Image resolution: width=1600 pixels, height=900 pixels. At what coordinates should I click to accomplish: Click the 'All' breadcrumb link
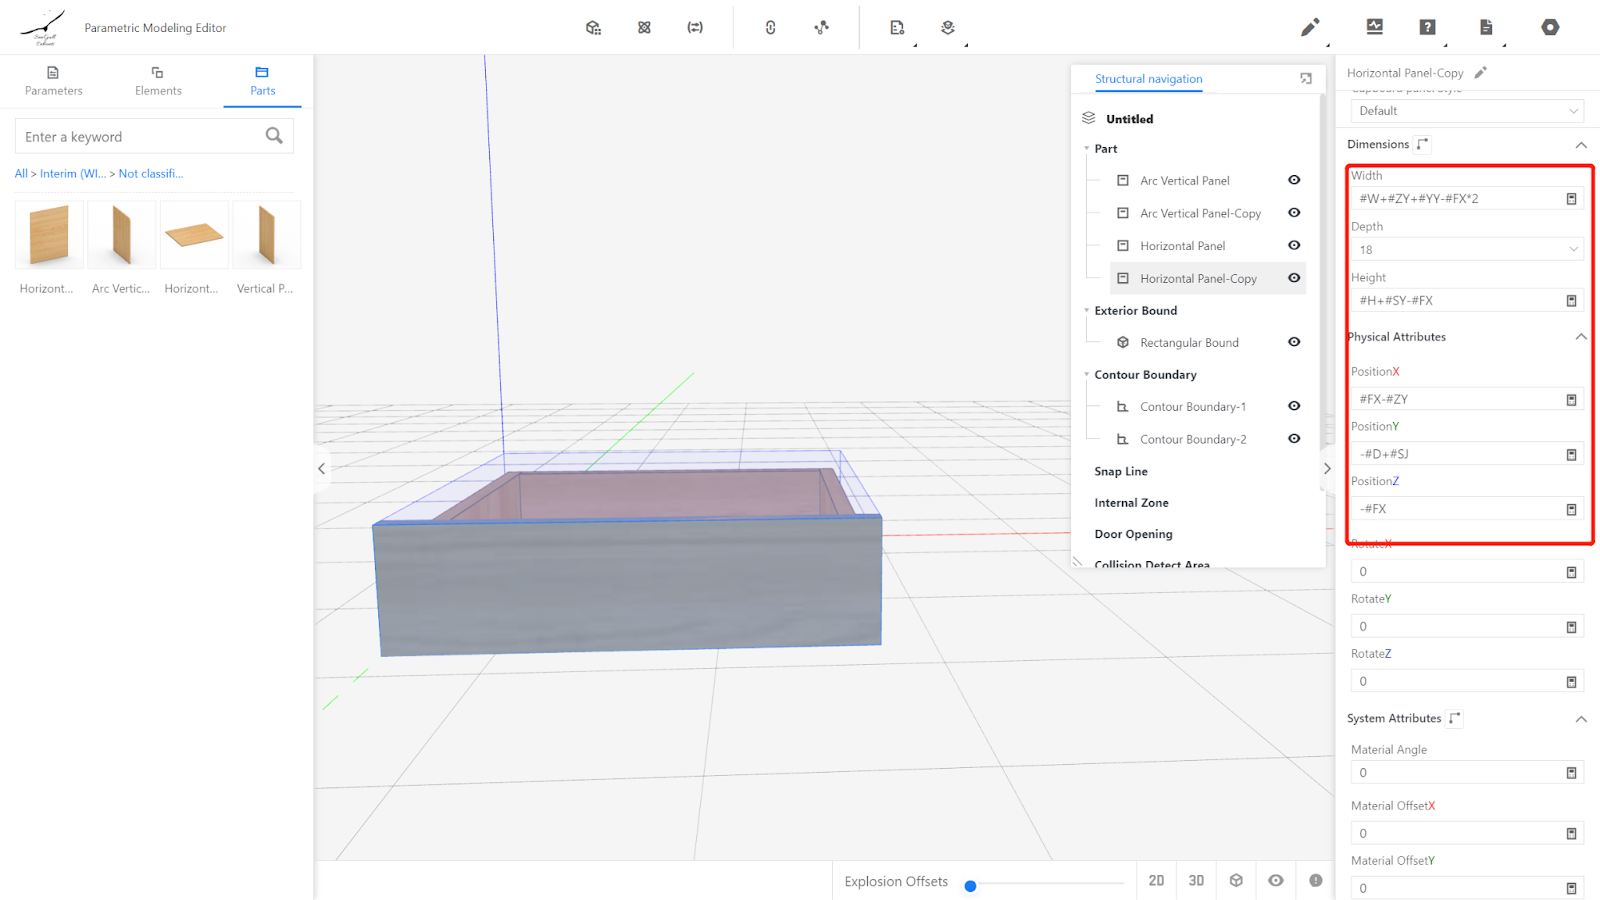[x=21, y=174]
